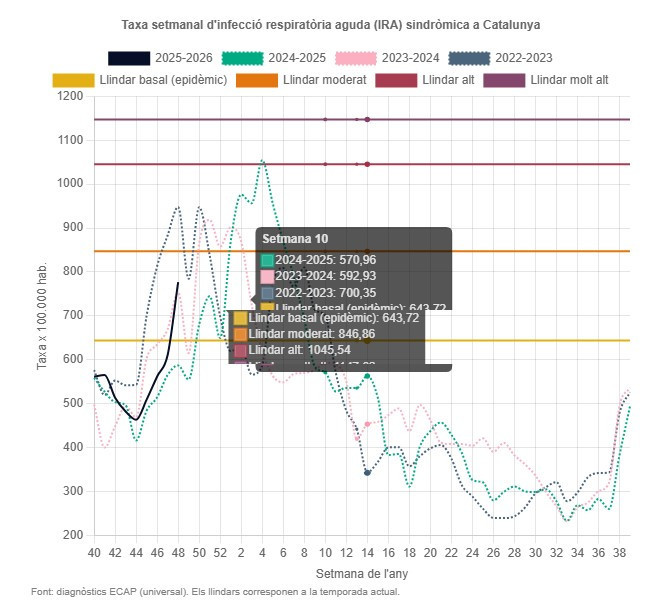Click the yellow Llindar basal legend swatch

click(73, 79)
